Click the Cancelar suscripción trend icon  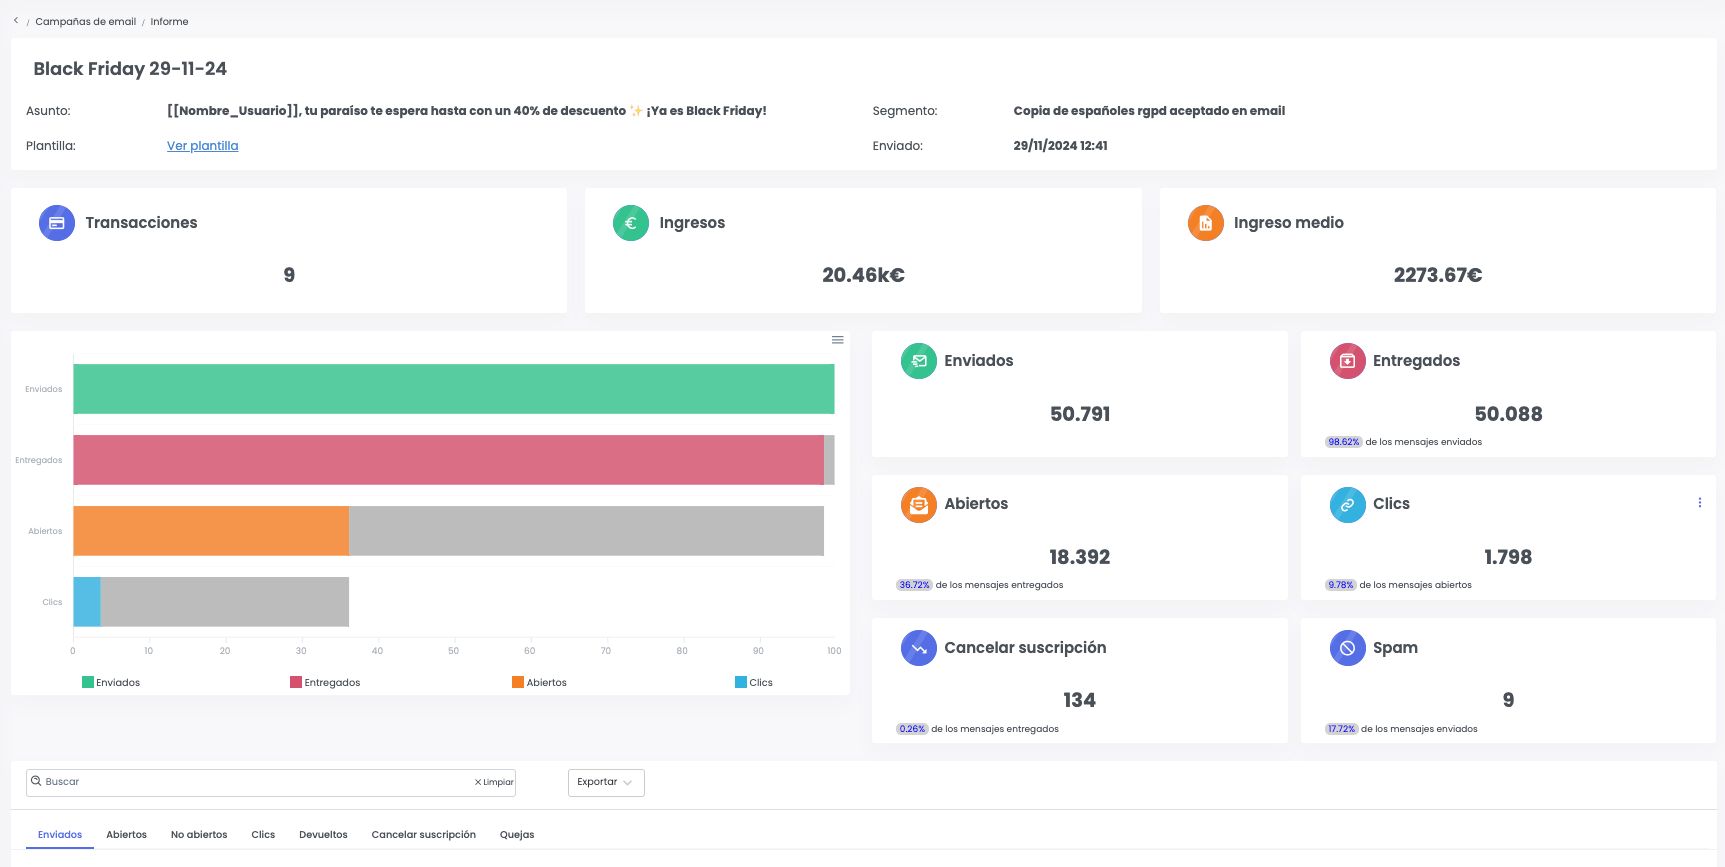click(x=919, y=648)
